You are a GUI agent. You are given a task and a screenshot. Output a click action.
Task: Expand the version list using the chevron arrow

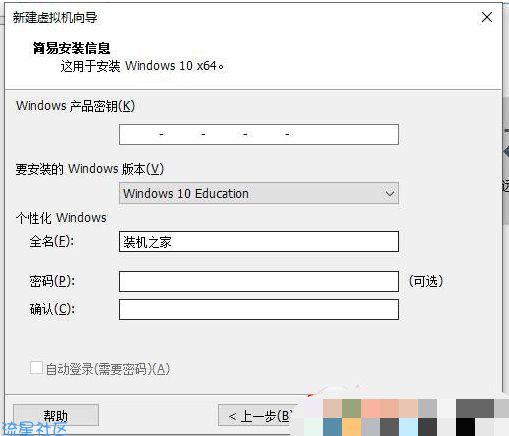(x=390, y=194)
